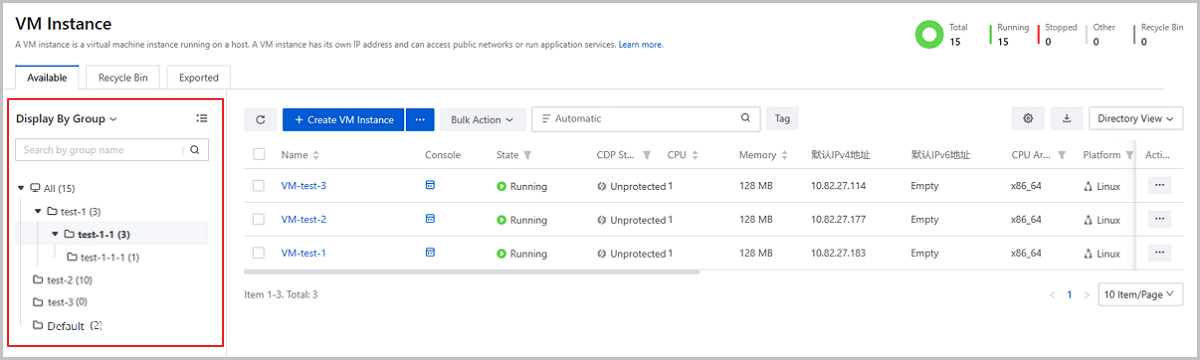Switch to the Exported tab

[x=199, y=77]
